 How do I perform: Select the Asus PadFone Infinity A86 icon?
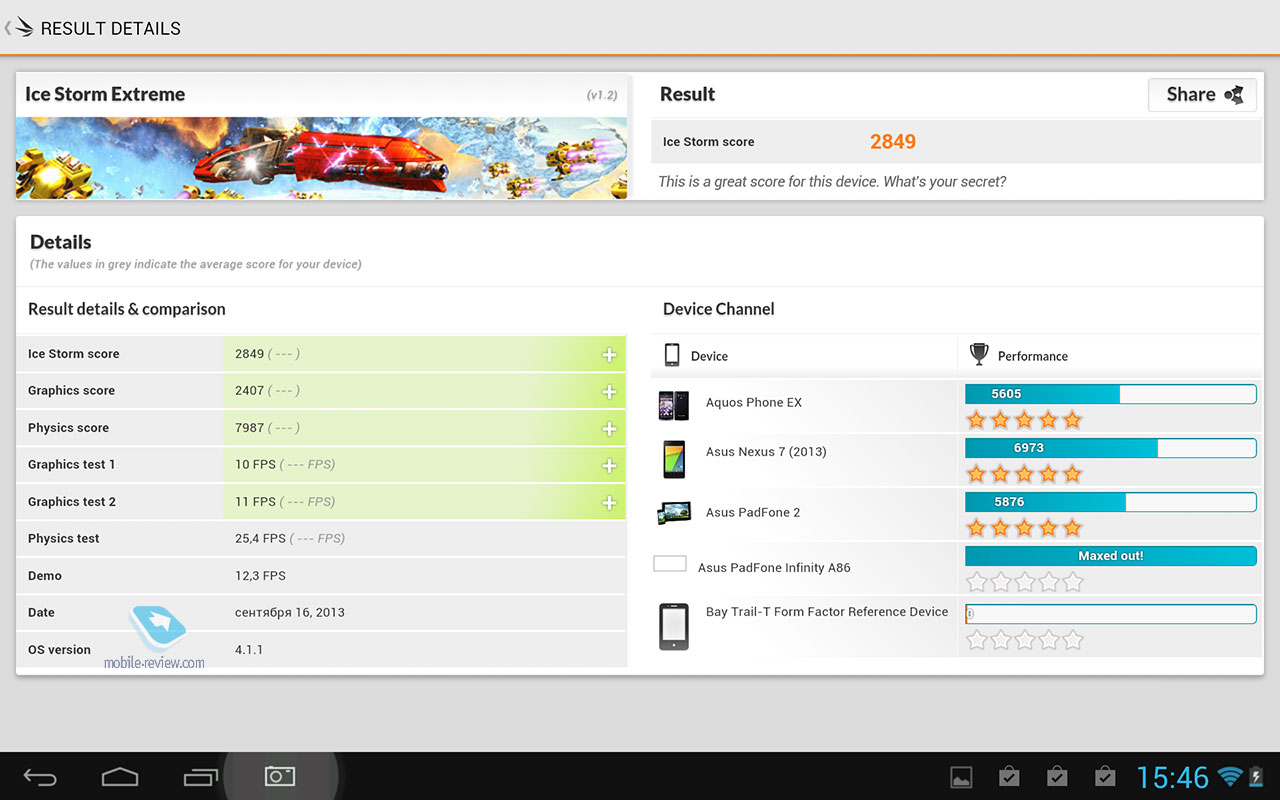point(670,564)
